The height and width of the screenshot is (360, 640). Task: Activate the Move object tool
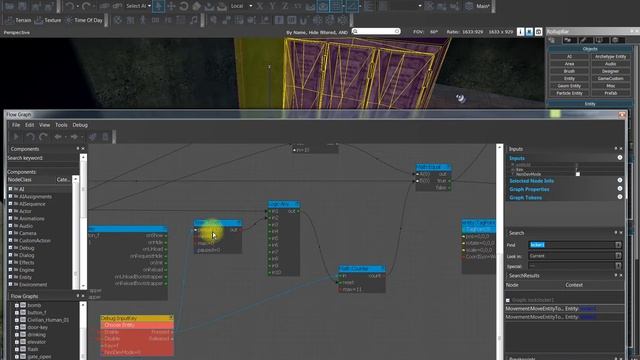pos(171,6)
